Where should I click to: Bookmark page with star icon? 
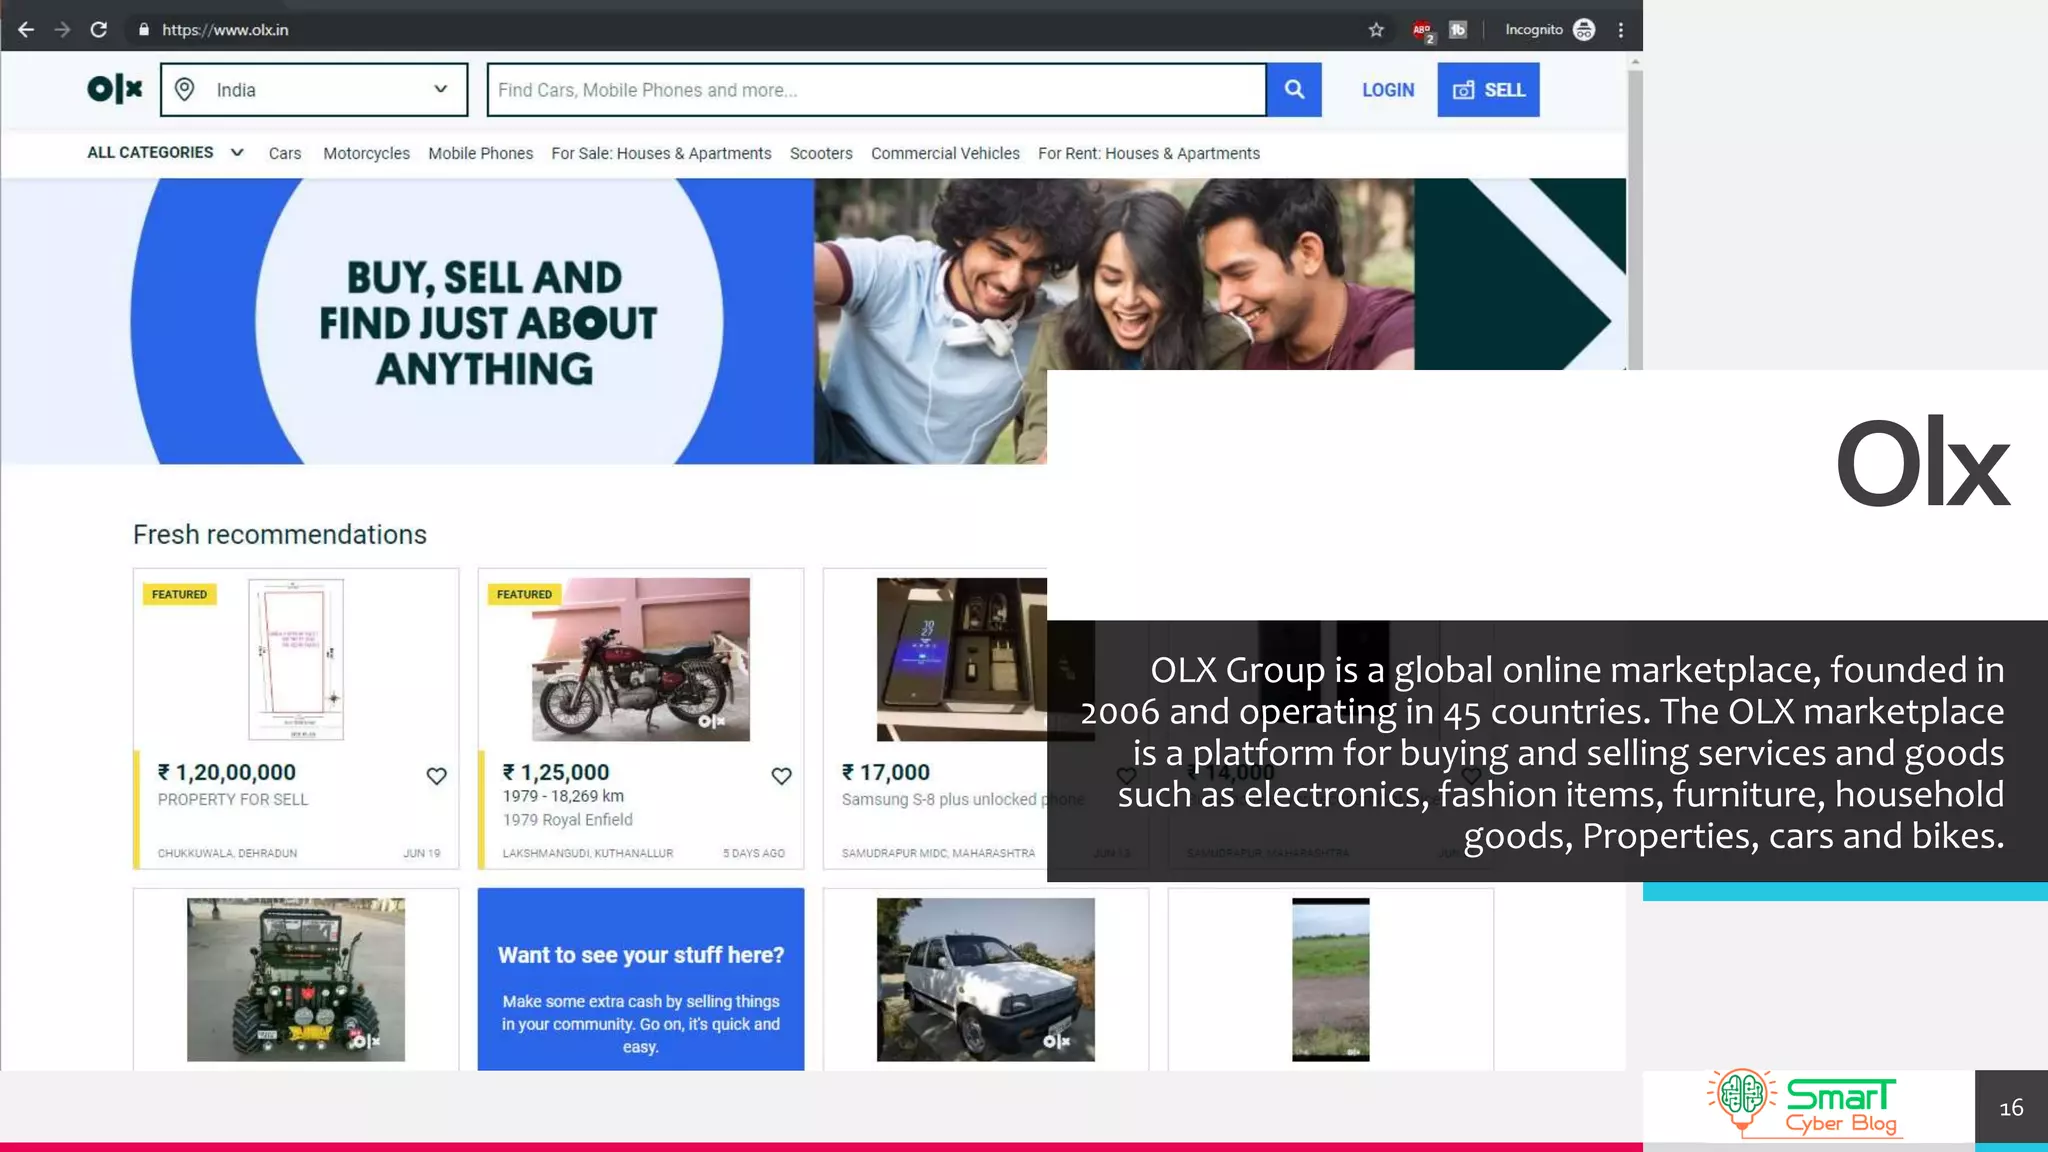1376,30
